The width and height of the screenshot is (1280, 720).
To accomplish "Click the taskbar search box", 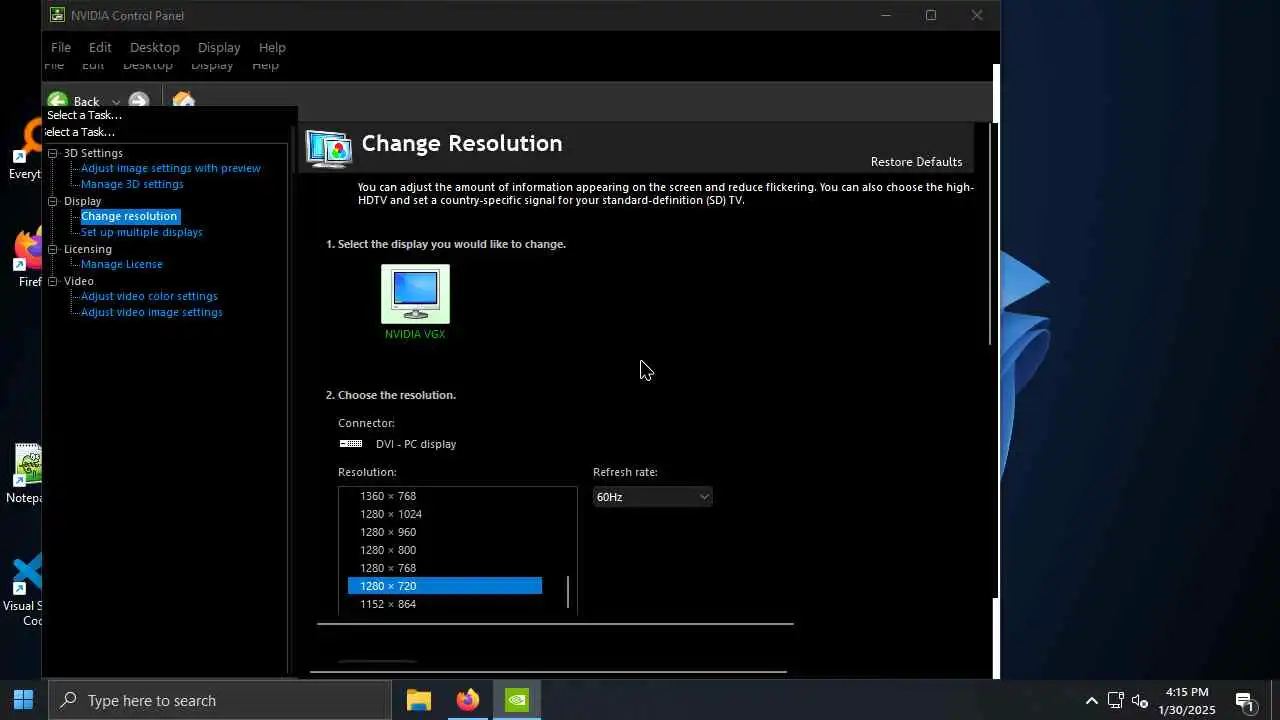I will 220,700.
